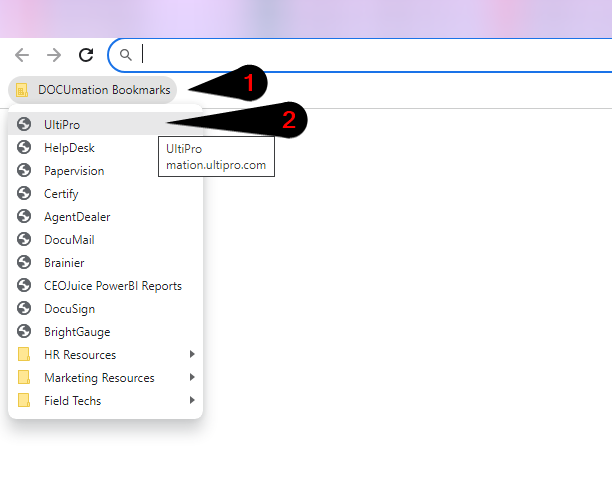Open DOCUmation Bookmarks folder
The image size is (612, 496).
pyautogui.click(x=93, y=90)
